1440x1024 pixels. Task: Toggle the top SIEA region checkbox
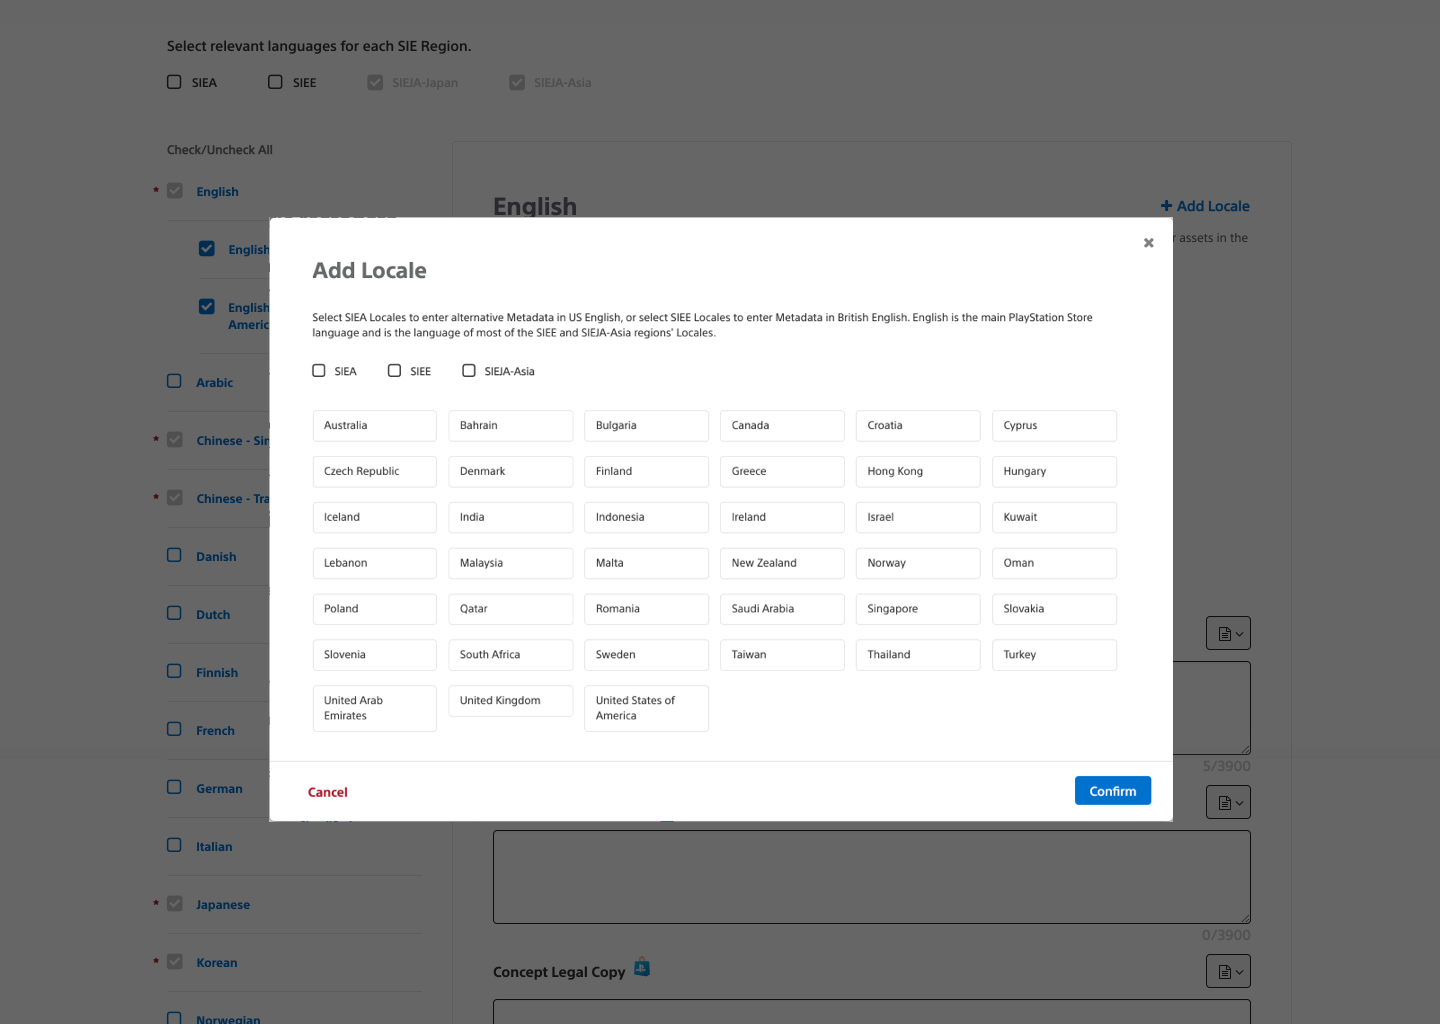pyautogui.click(x=174, y=82)
